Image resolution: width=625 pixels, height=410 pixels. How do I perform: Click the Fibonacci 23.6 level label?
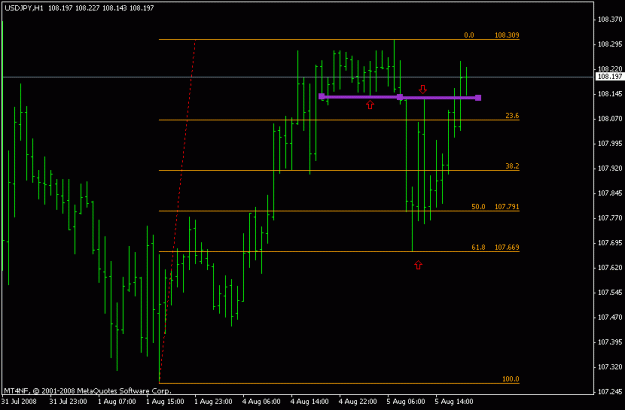(x=512, y=116)
